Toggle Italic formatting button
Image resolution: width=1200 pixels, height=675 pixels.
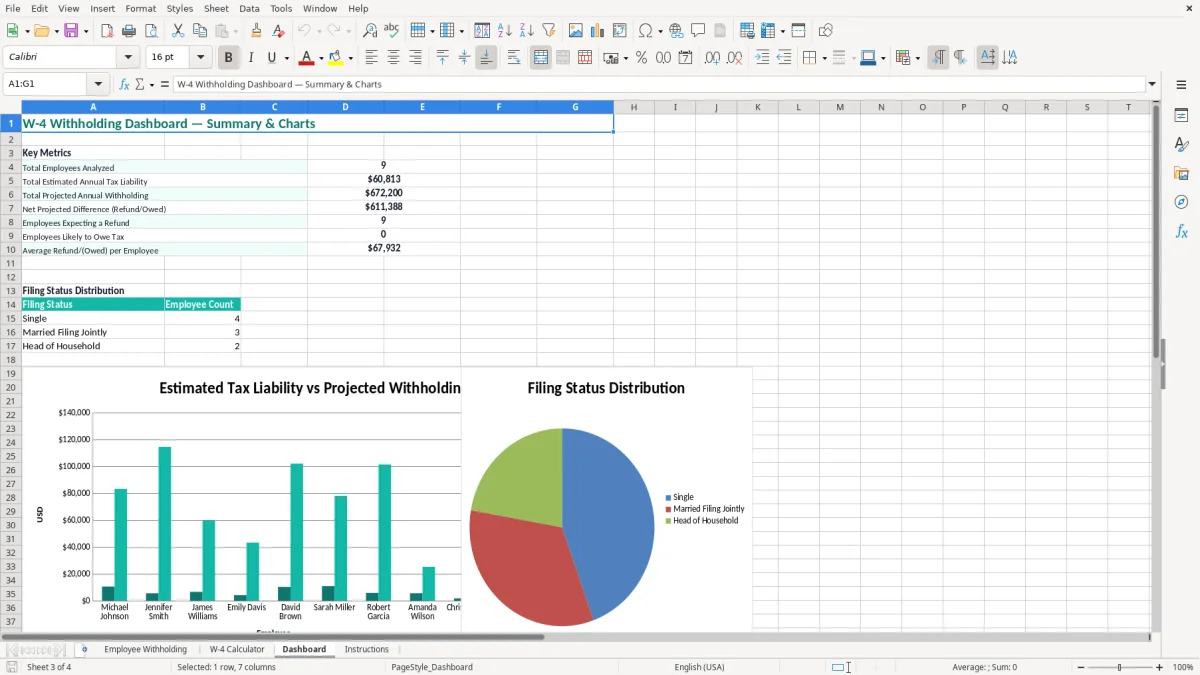click(x=250, y=58)
